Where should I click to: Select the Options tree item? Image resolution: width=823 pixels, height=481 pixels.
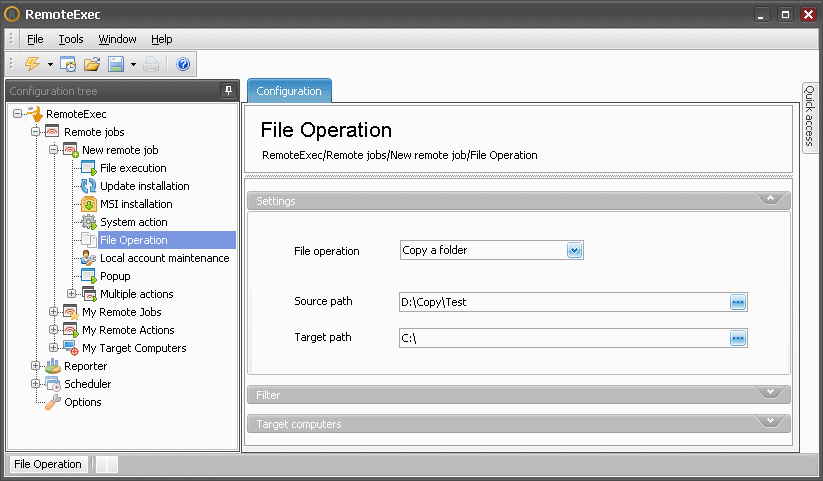coord(83,402)
